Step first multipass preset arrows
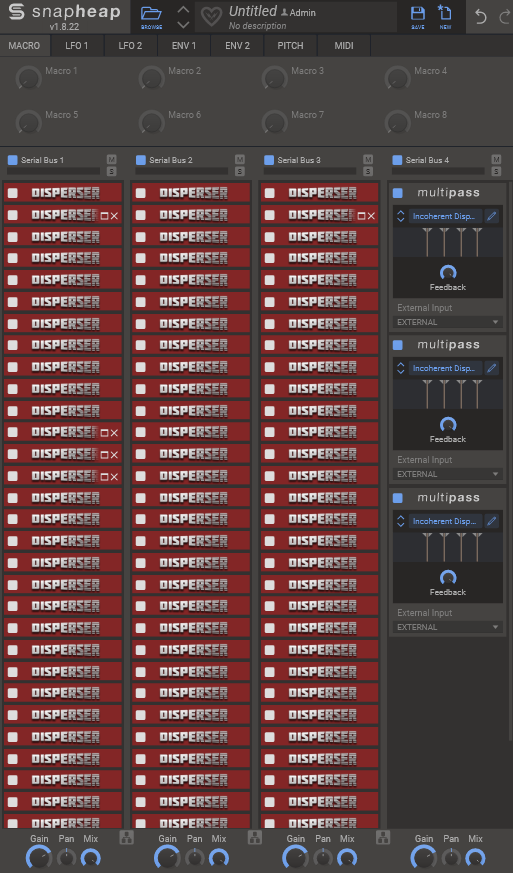The width and height of the screenshot is (513, 873). click(x=400, y=216)
